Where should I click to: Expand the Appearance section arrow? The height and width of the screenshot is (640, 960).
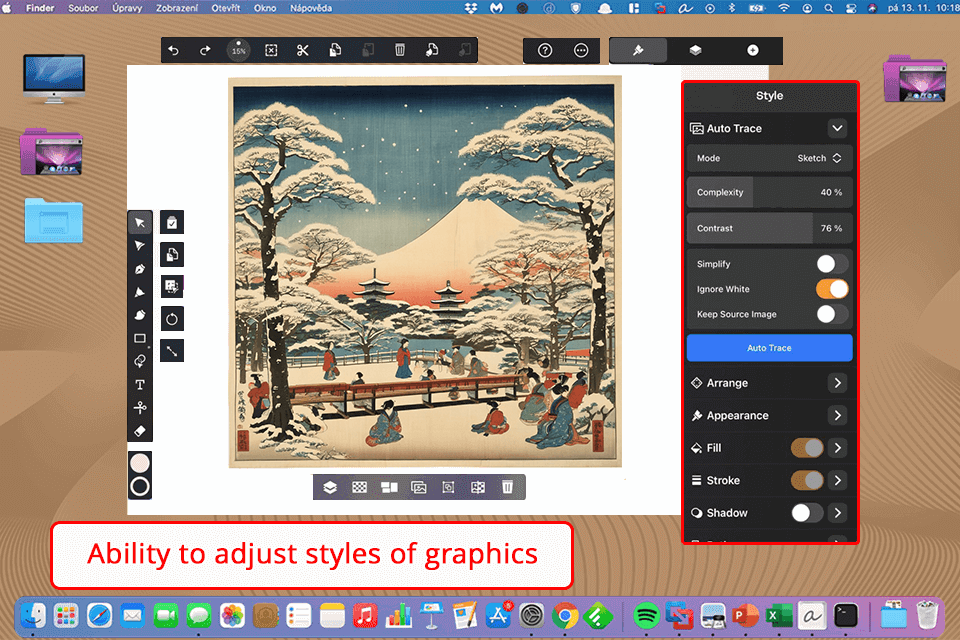(x=838, y=415)
